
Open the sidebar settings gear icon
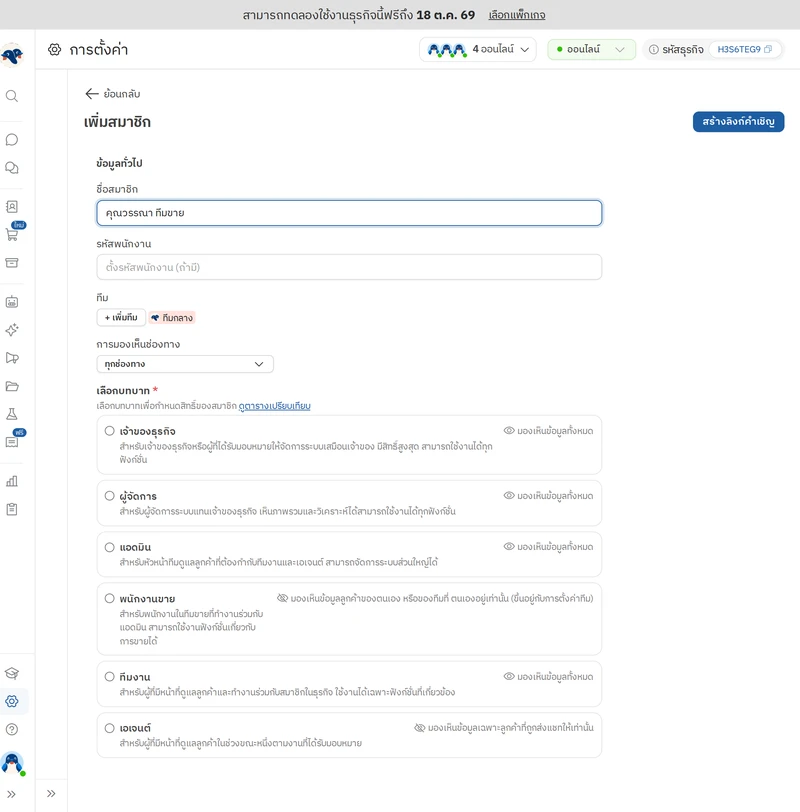pyautogui.click(x=12, y=701)
